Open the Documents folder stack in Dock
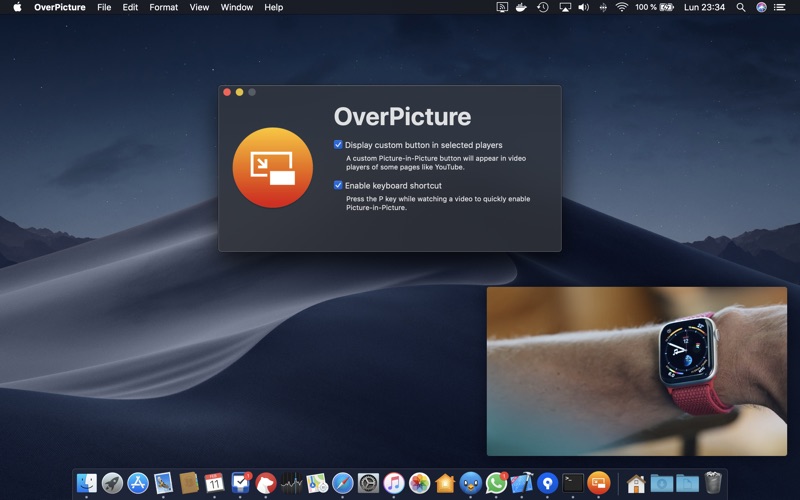 pyautogui.click(x=687, y=483)
